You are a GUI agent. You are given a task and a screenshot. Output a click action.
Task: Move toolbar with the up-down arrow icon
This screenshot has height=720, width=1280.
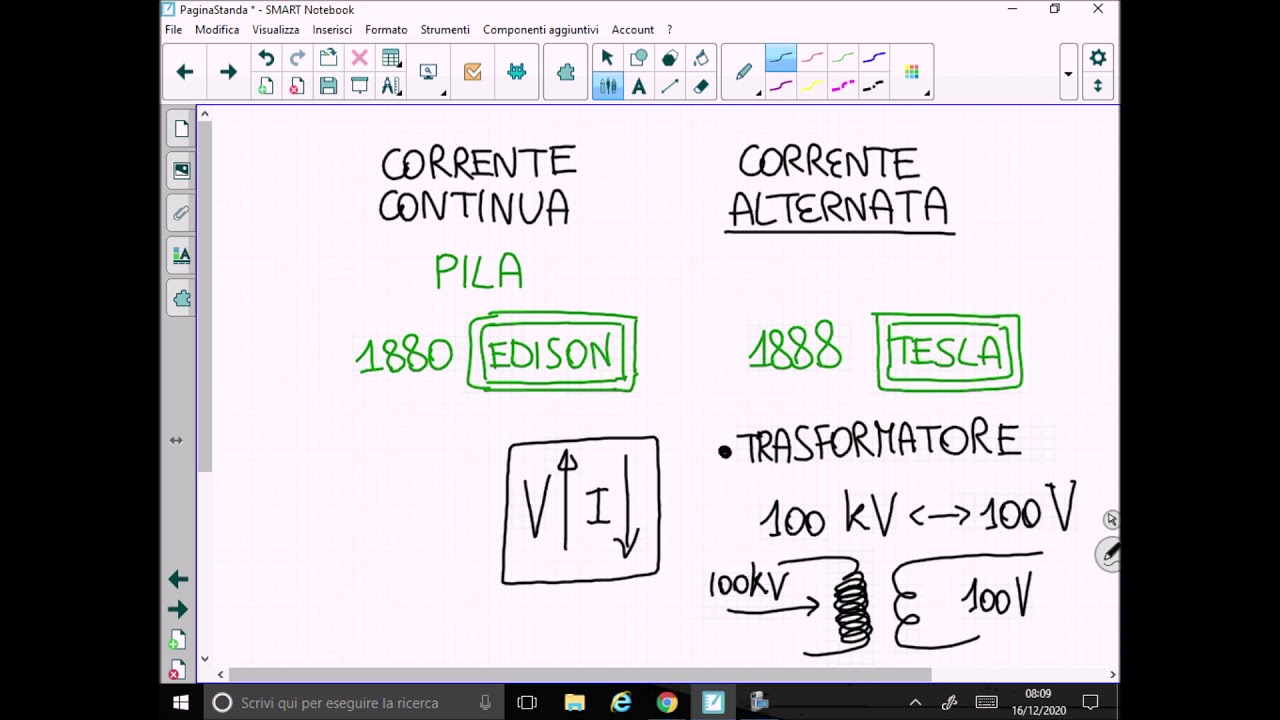[x=1098, y=86]
